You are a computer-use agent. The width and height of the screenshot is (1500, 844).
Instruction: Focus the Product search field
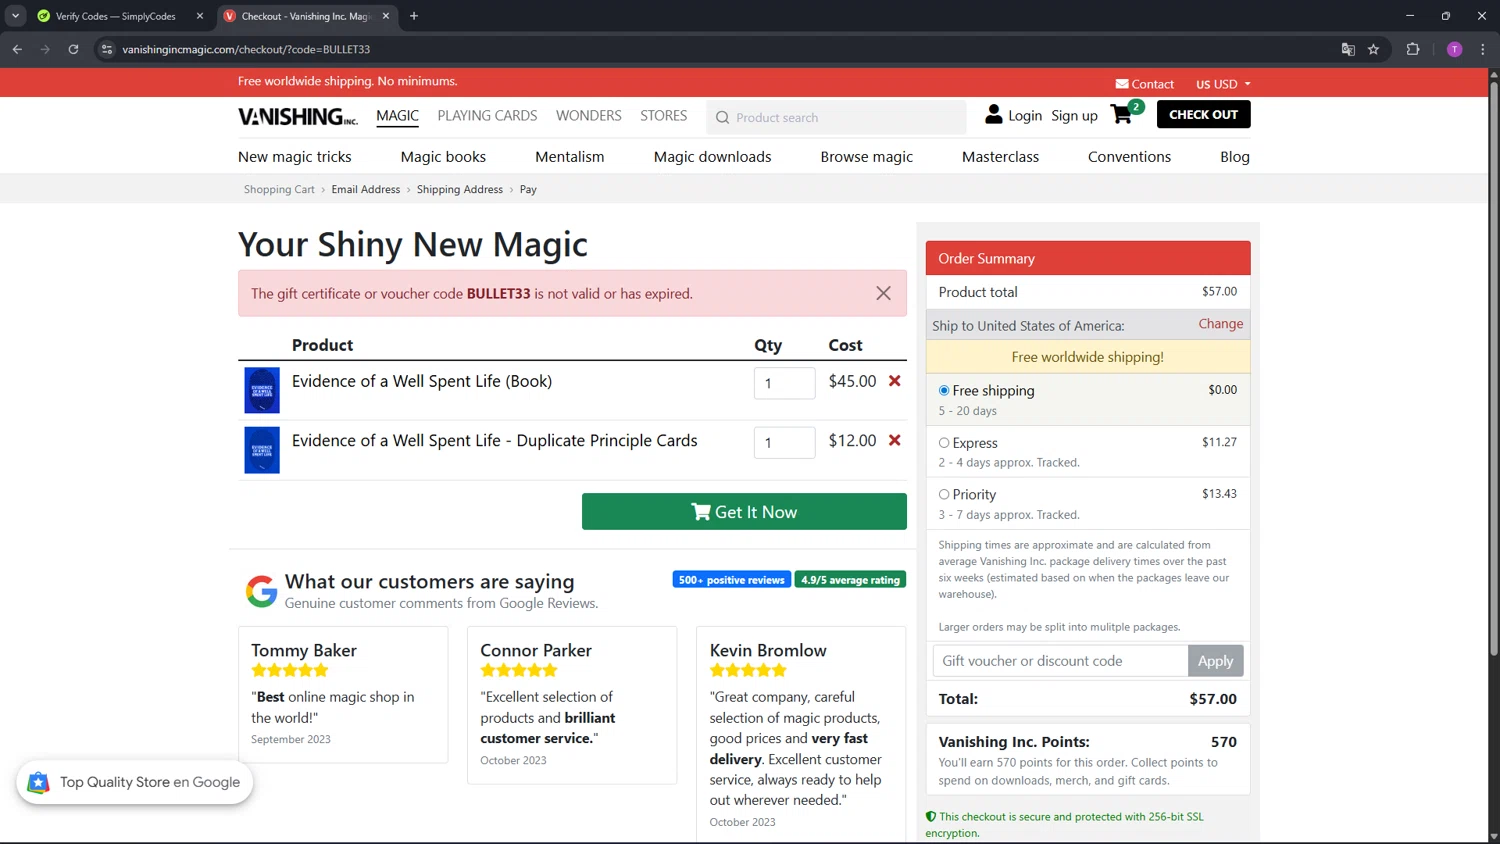836,117
